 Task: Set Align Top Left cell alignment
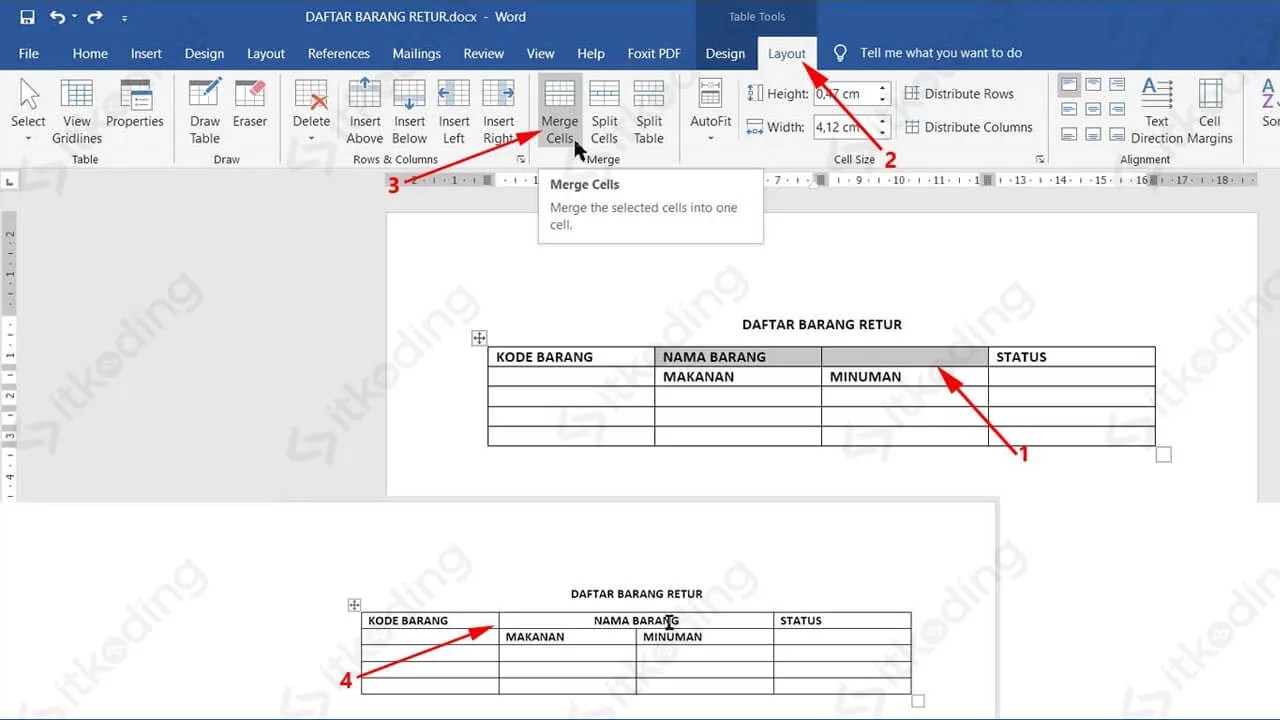pos(1069,85)
